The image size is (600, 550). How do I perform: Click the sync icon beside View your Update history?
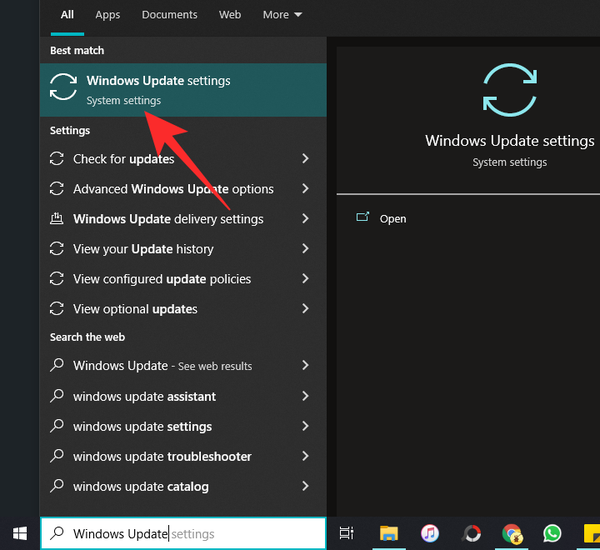(57, 248)
